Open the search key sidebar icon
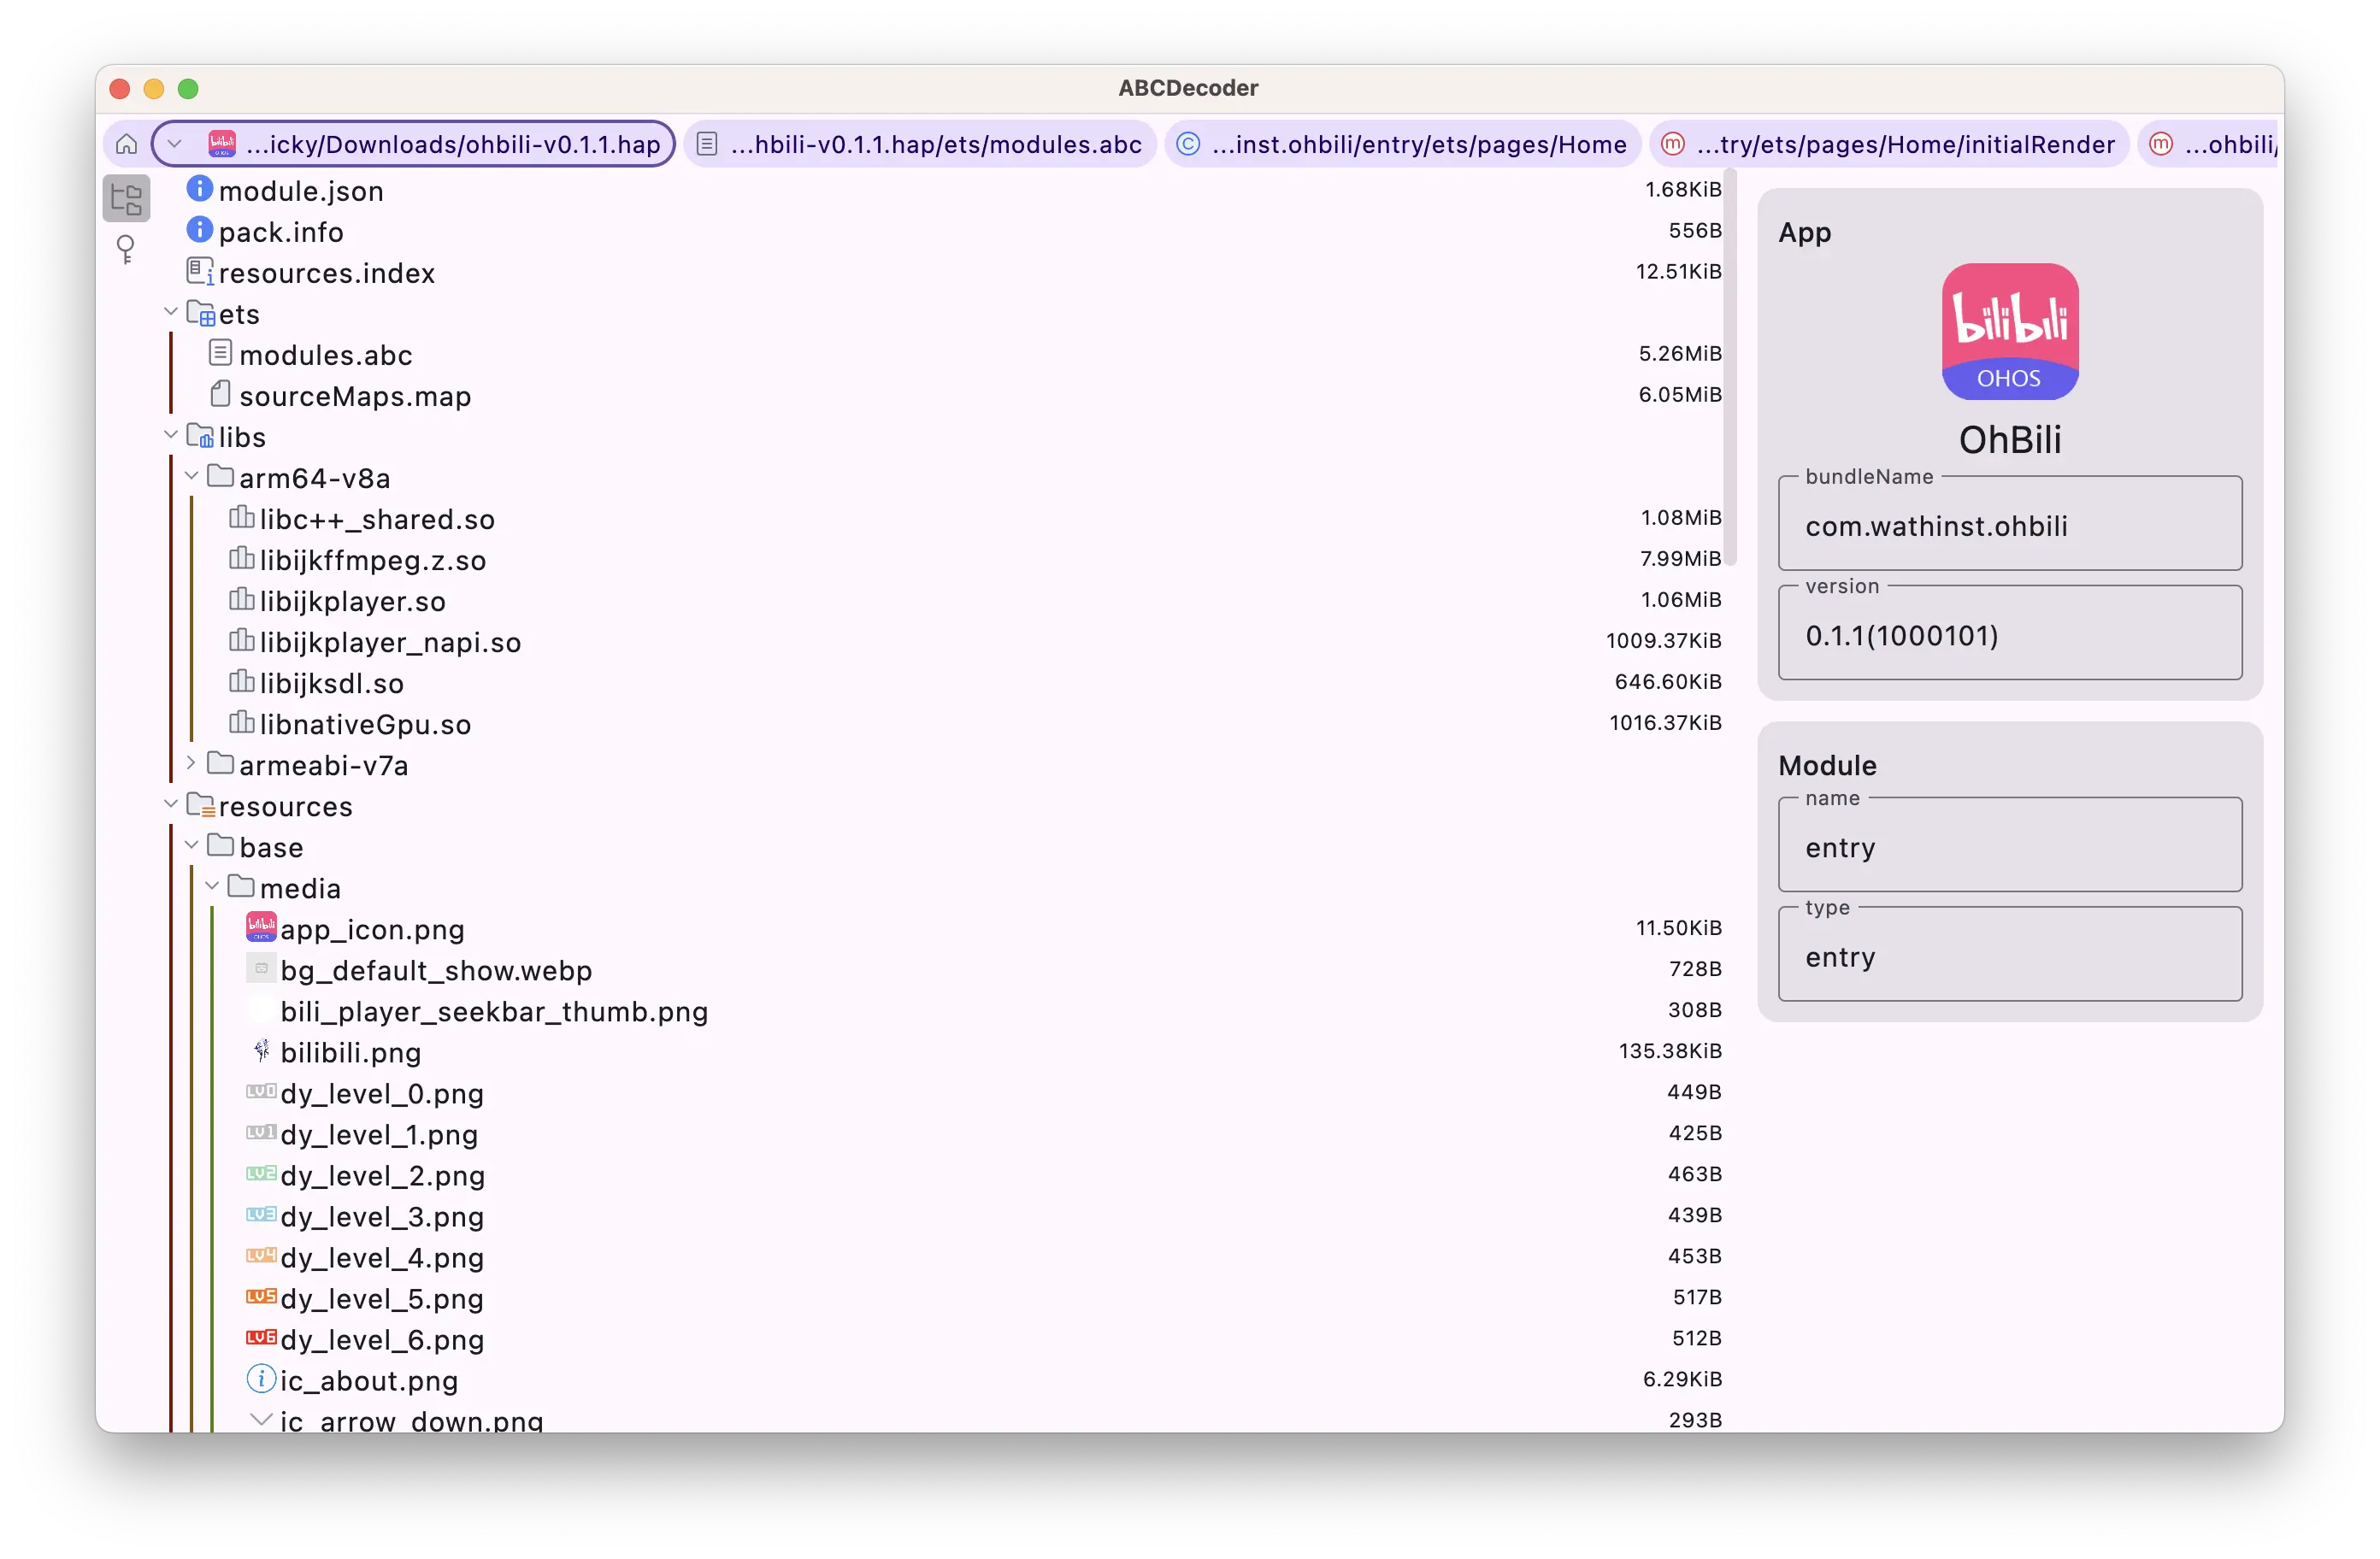2380x1559 pixels. click(x=126, y=249)
